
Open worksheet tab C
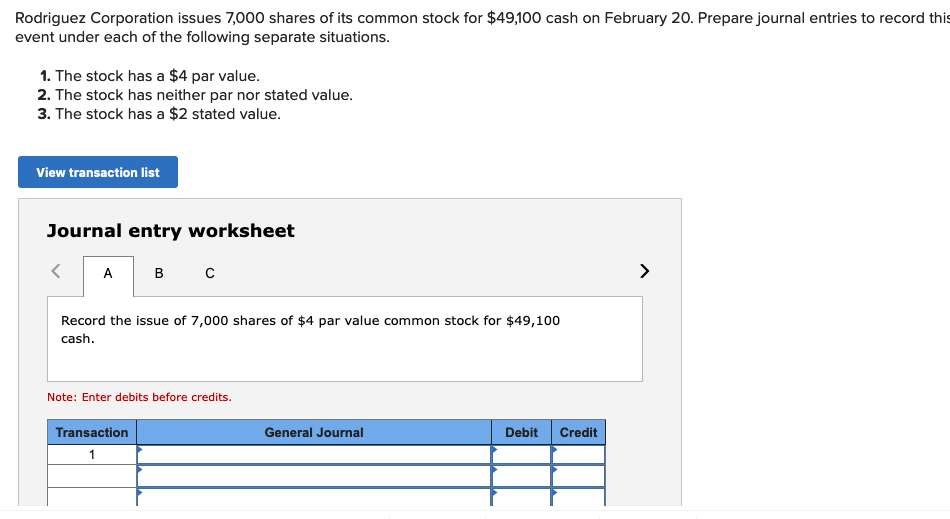click(209, 273)
